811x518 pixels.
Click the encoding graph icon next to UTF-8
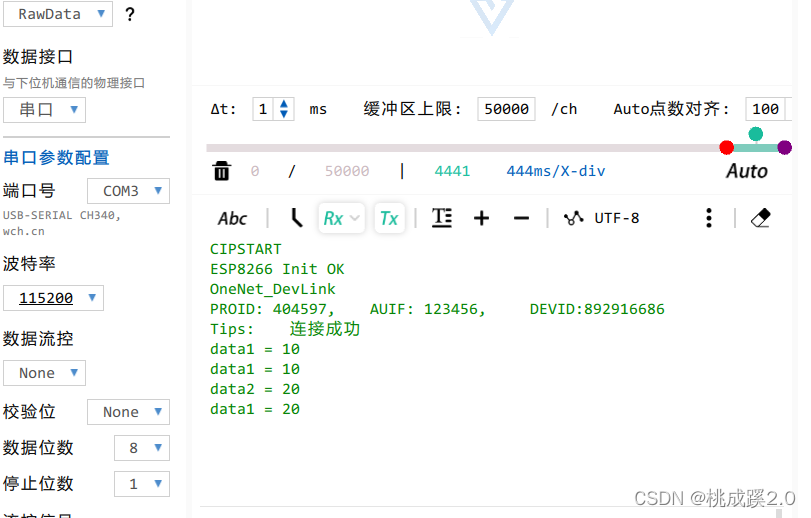[x=574, y=218]
